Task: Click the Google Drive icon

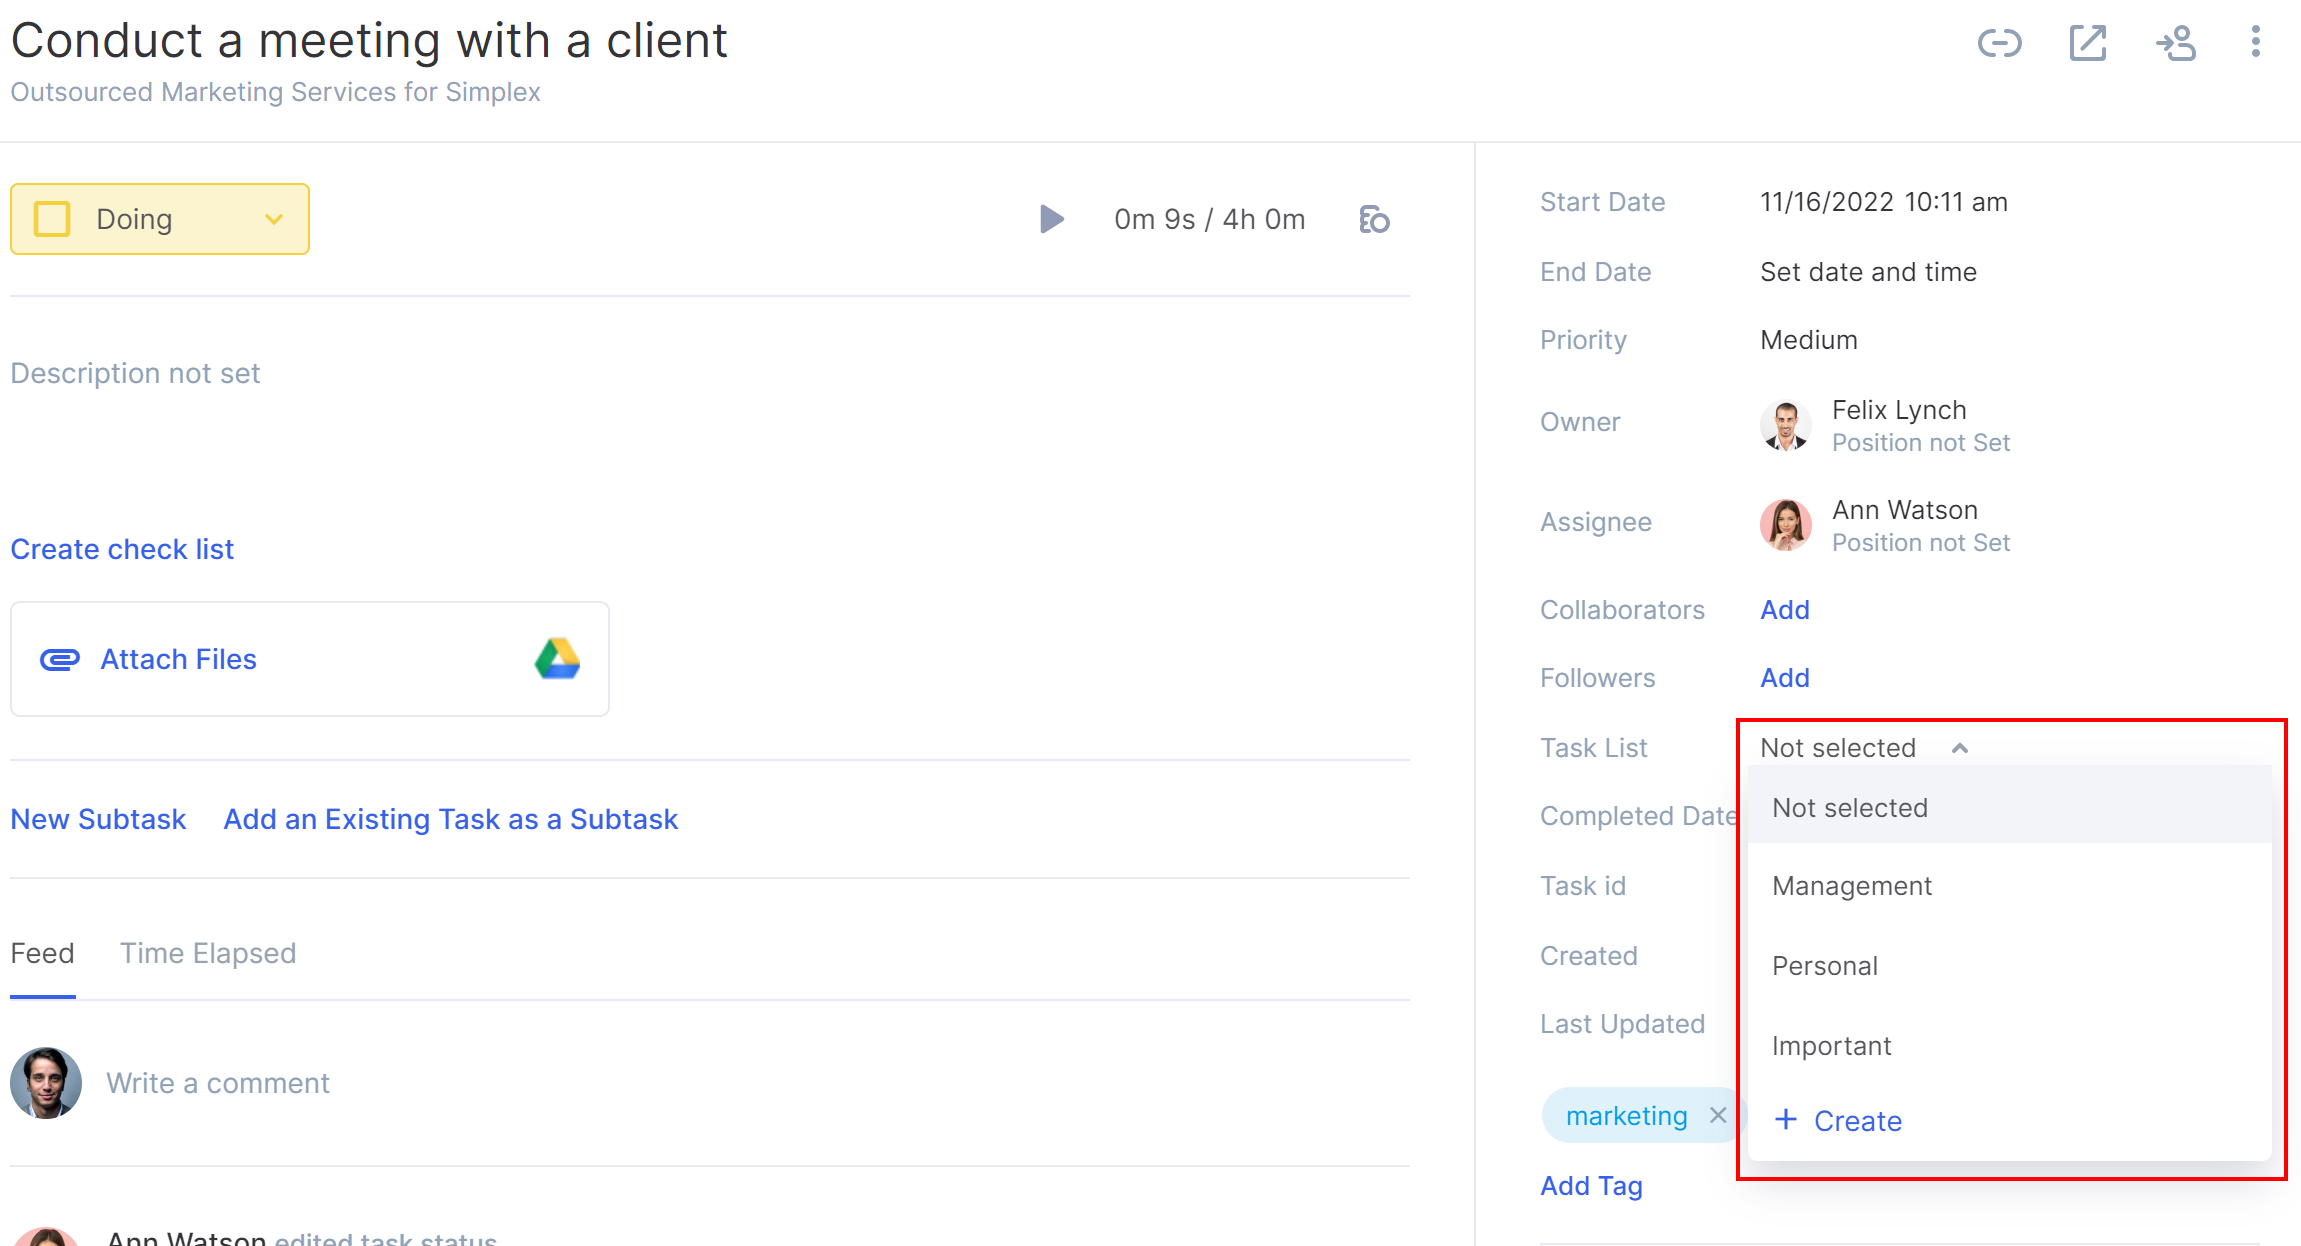Action: coord(557,659)
